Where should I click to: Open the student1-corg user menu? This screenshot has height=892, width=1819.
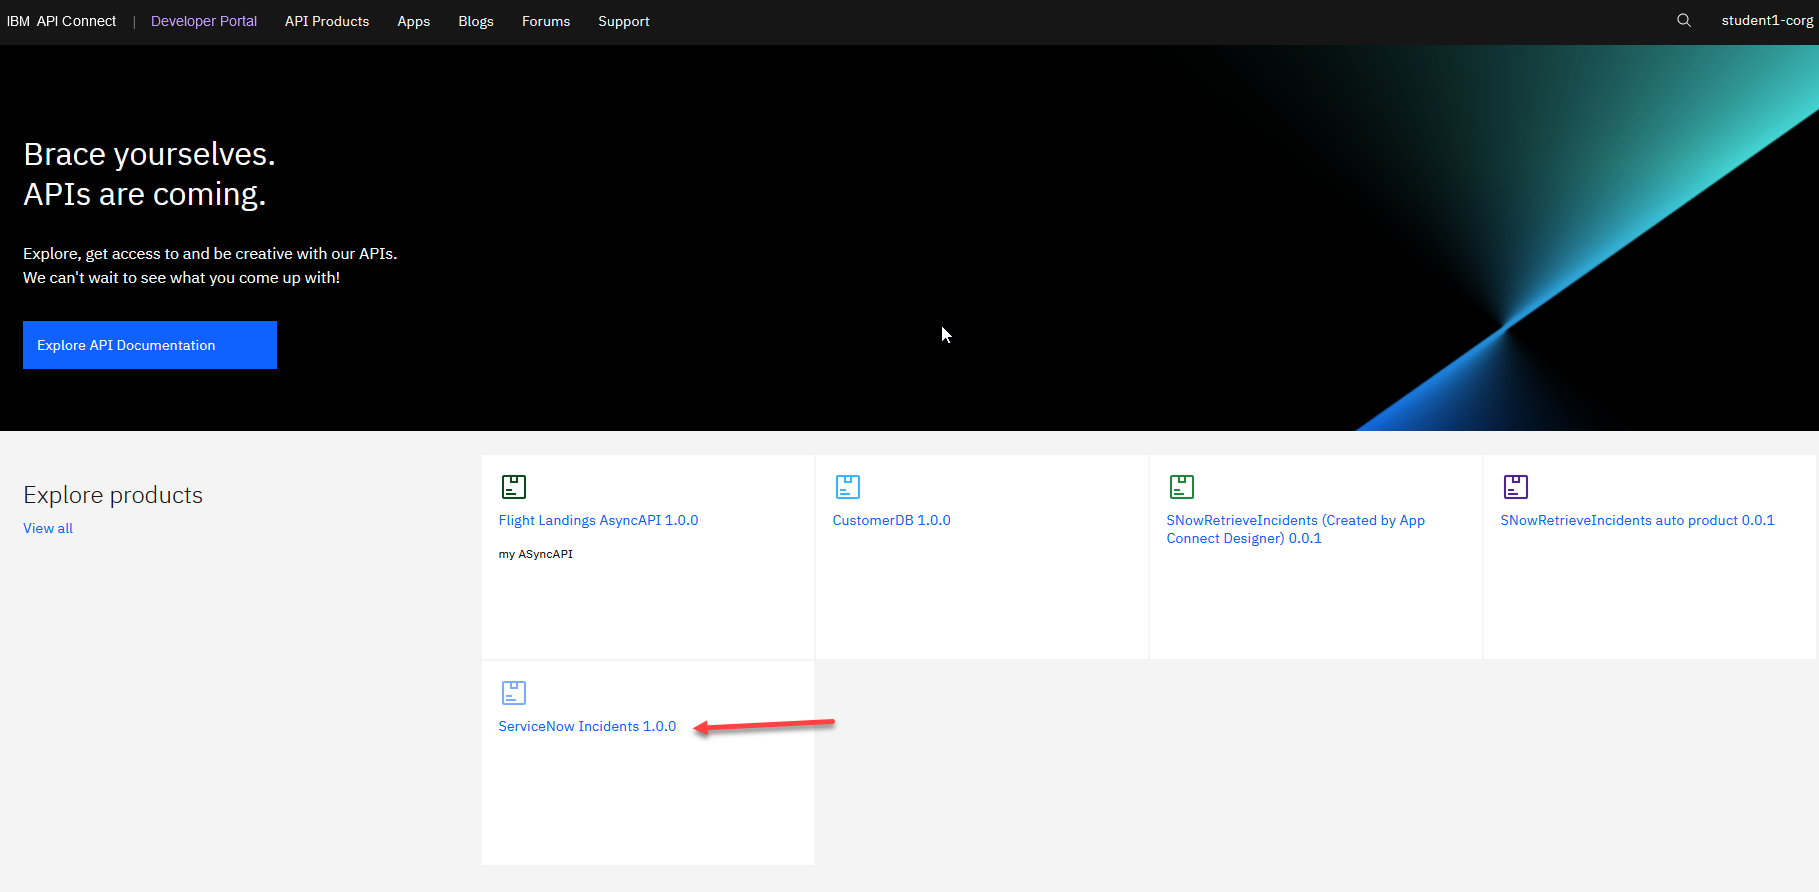(x=1766, y=21)
